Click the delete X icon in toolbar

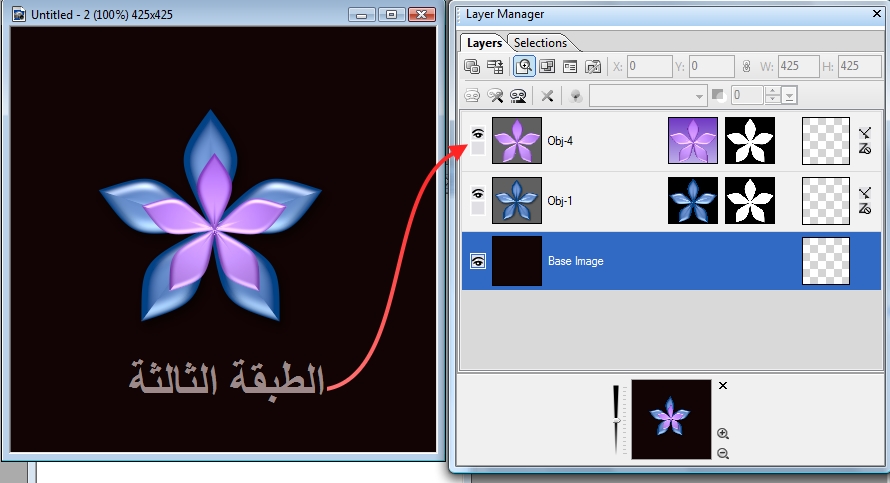click(547, 95)
